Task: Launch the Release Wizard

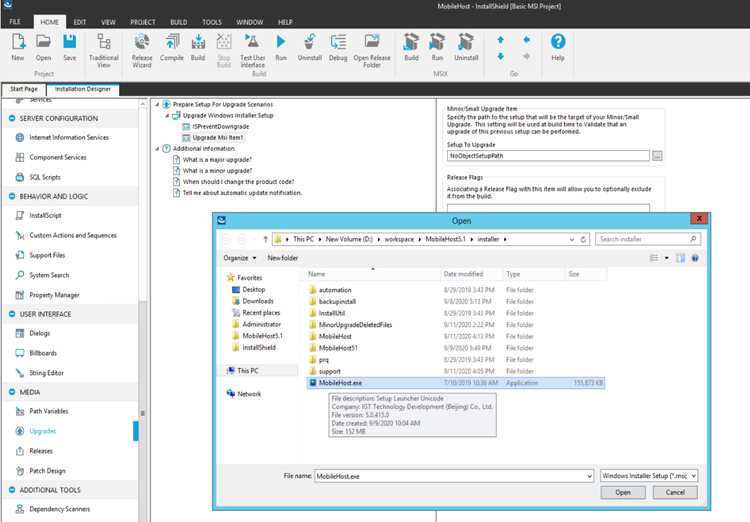Action: [142, 42]
